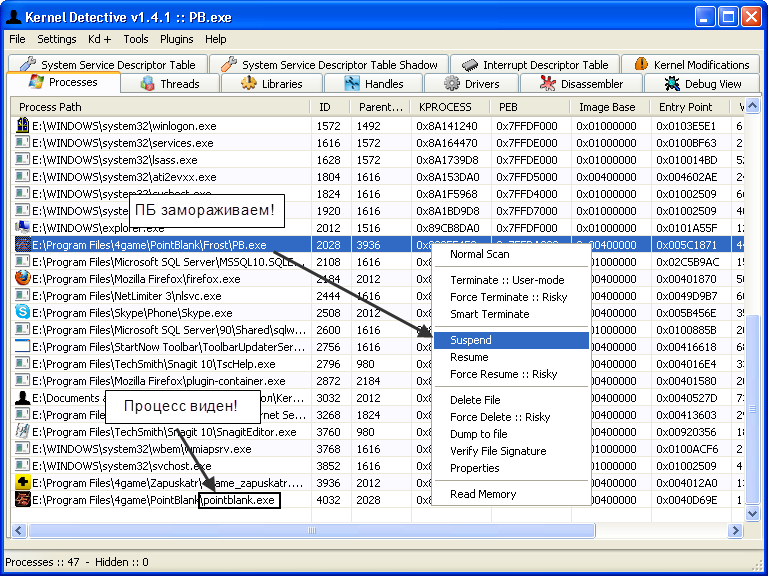Click the plugin-container.exe process icon
Screen dimensions: 768x576
pyautogui.click(x=23, y=381)
